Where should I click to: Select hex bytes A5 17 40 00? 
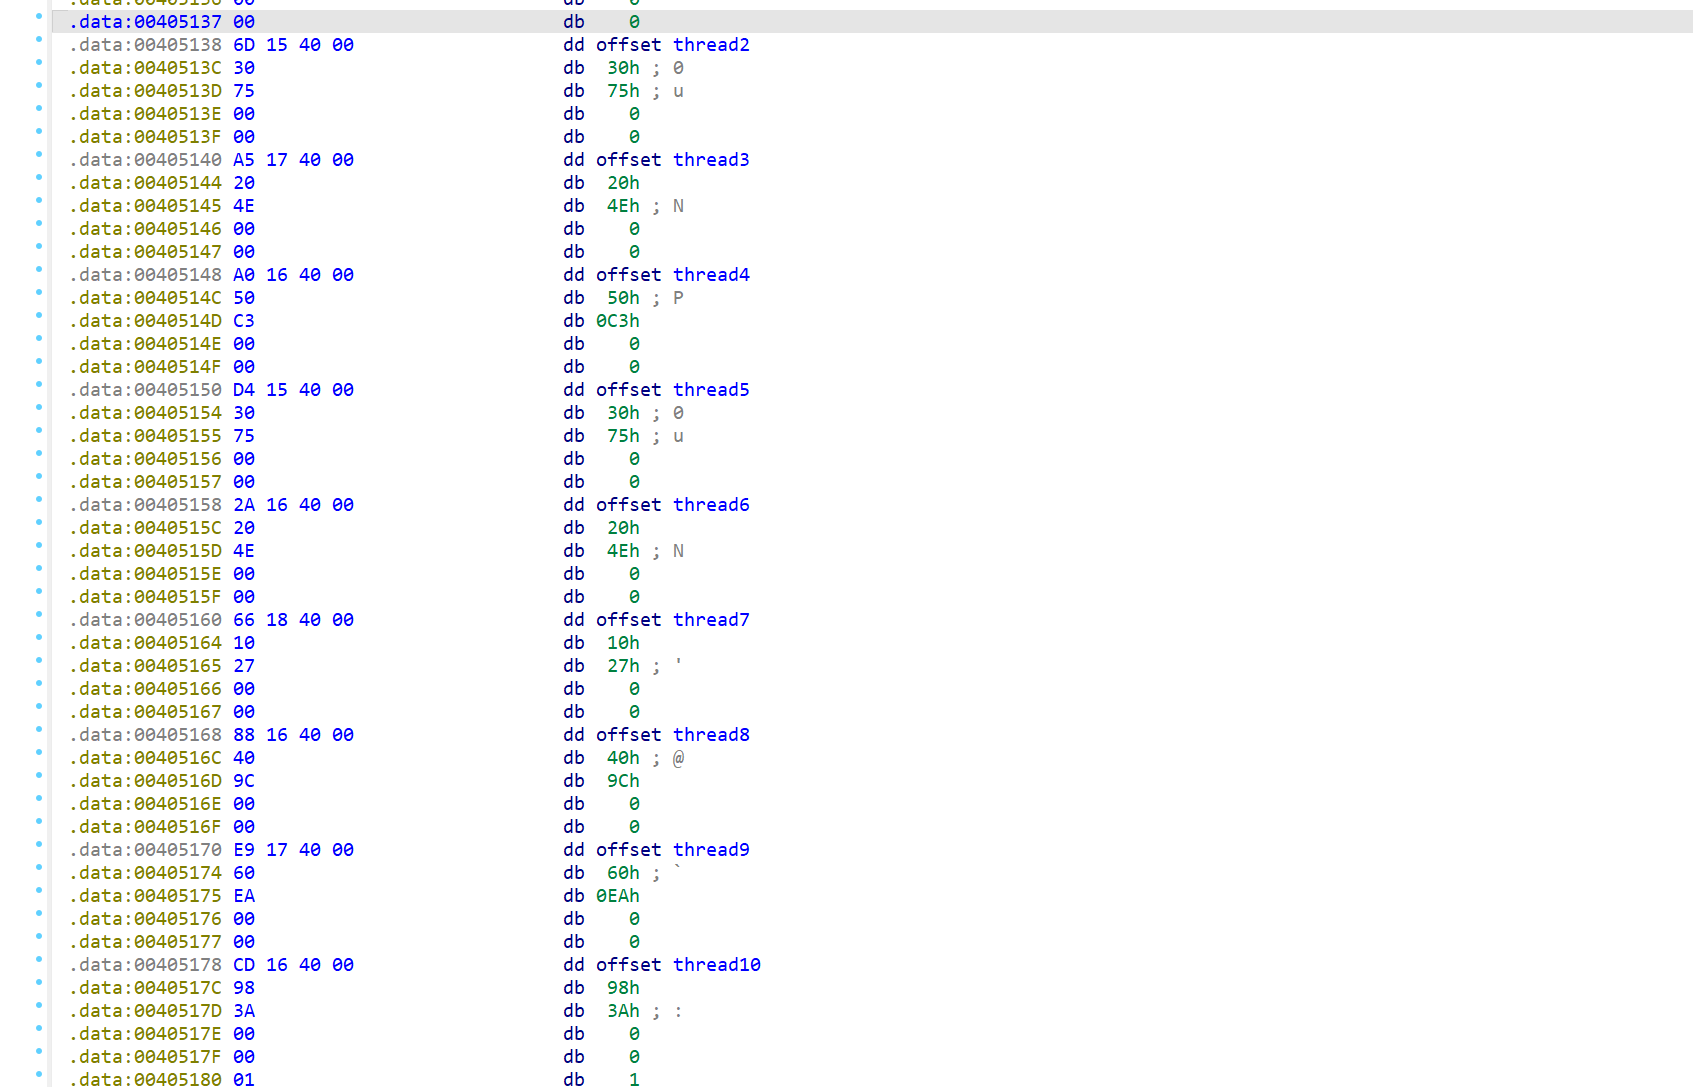pyautogui.click(x=293, y=160)
